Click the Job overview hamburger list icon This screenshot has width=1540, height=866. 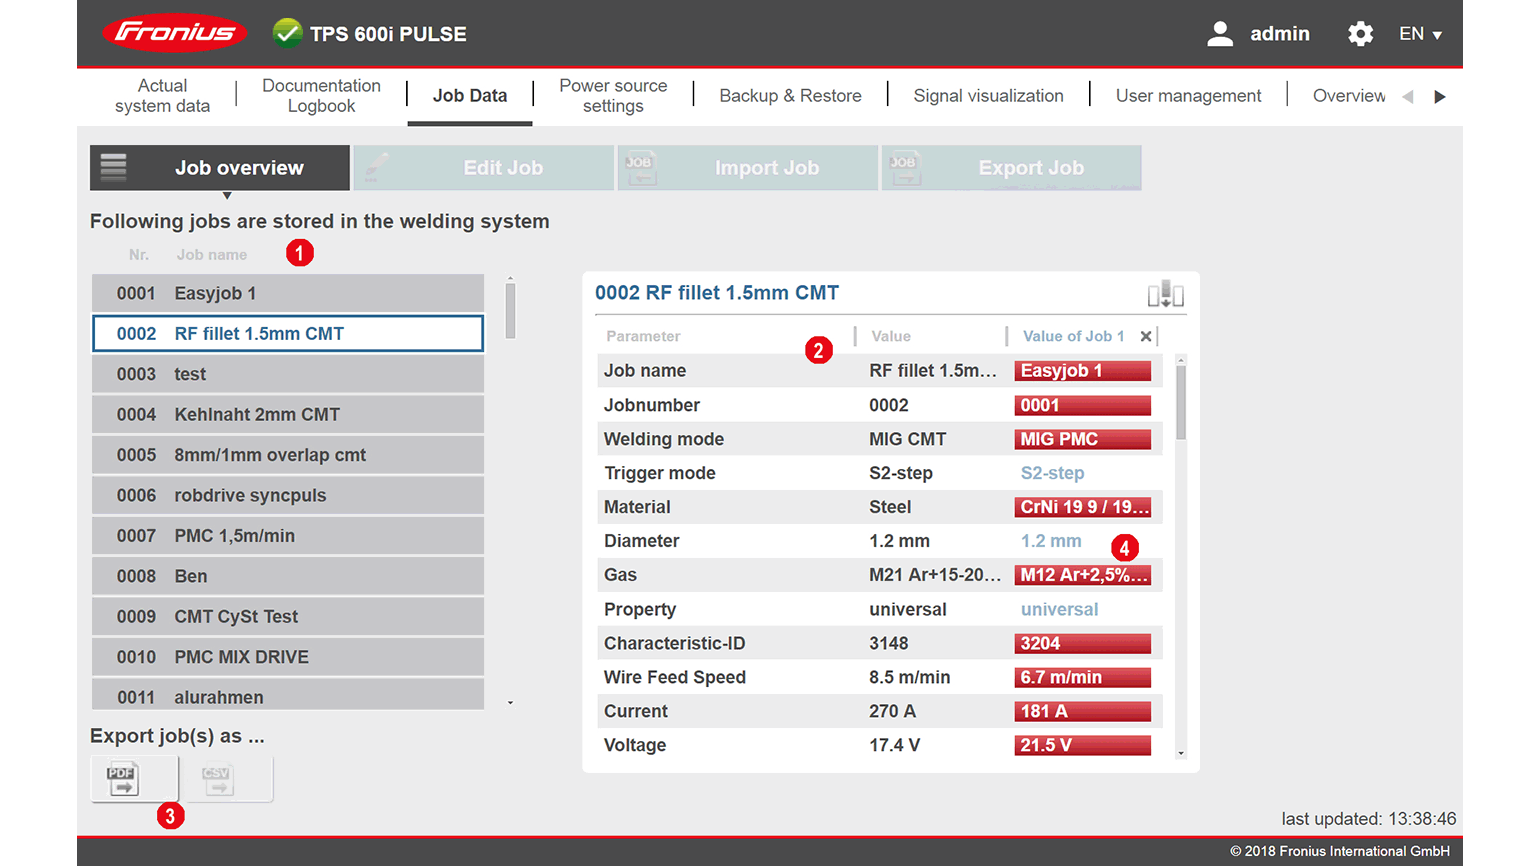click(x=114, y=167)
